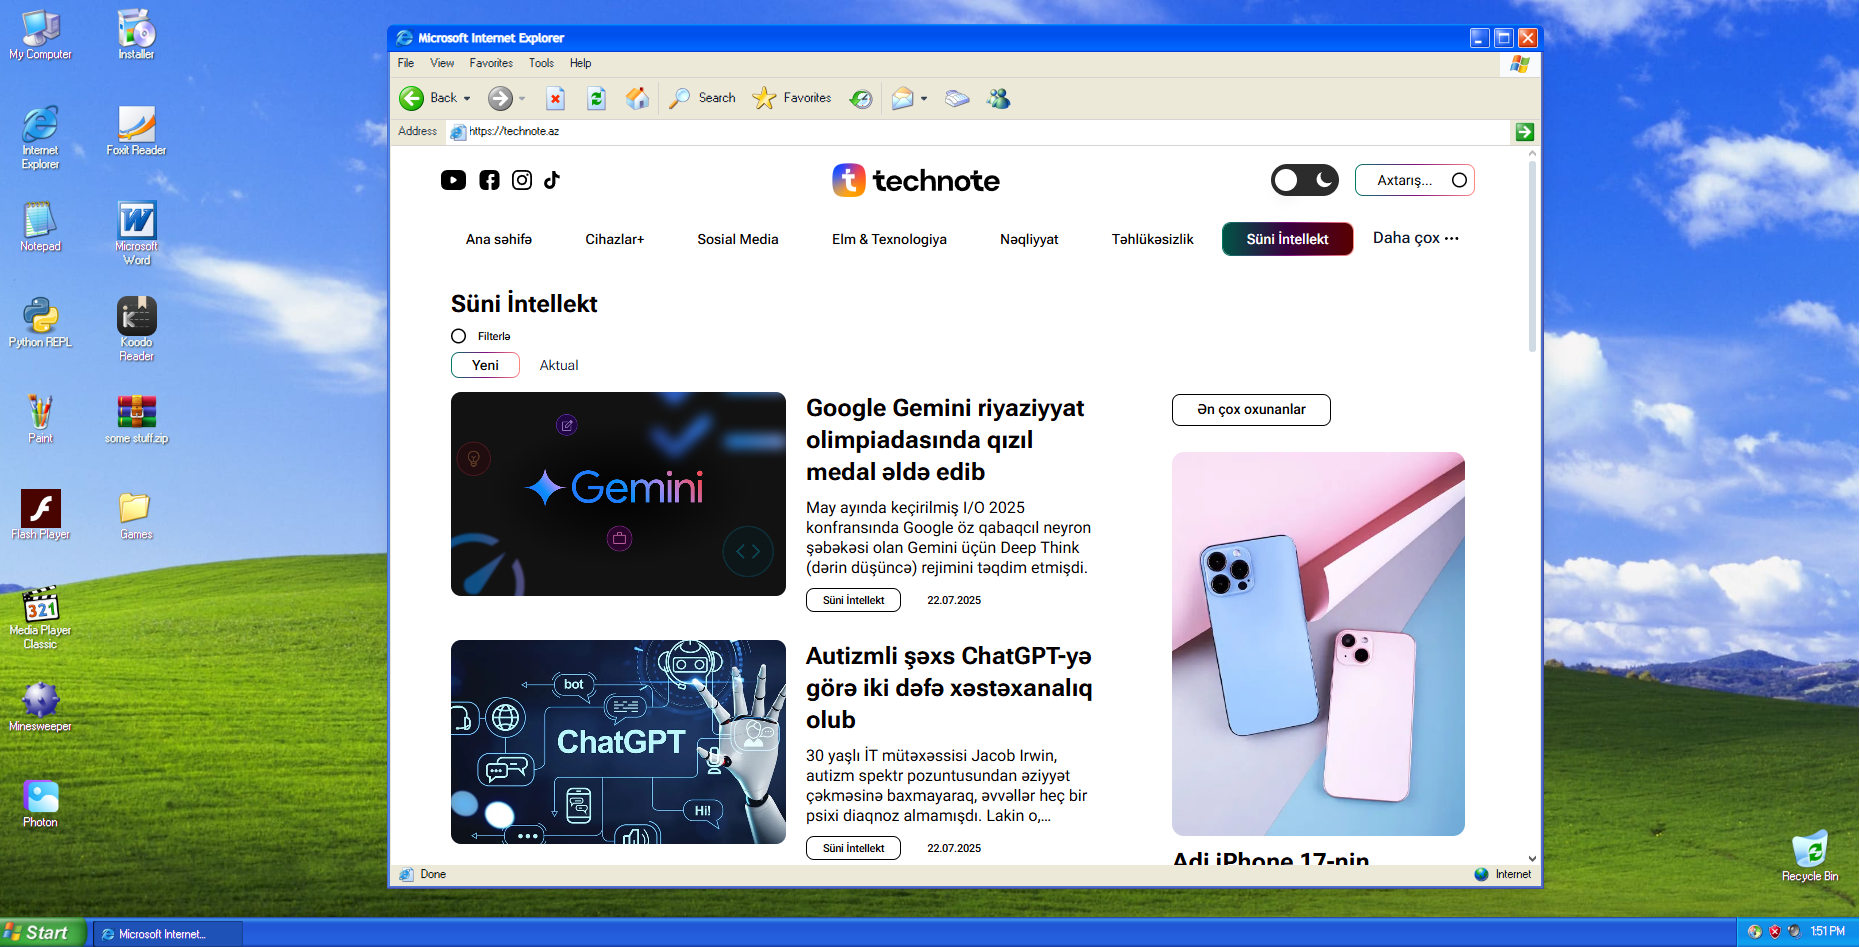Open the Messenger people icon

(x=998, y=98)
